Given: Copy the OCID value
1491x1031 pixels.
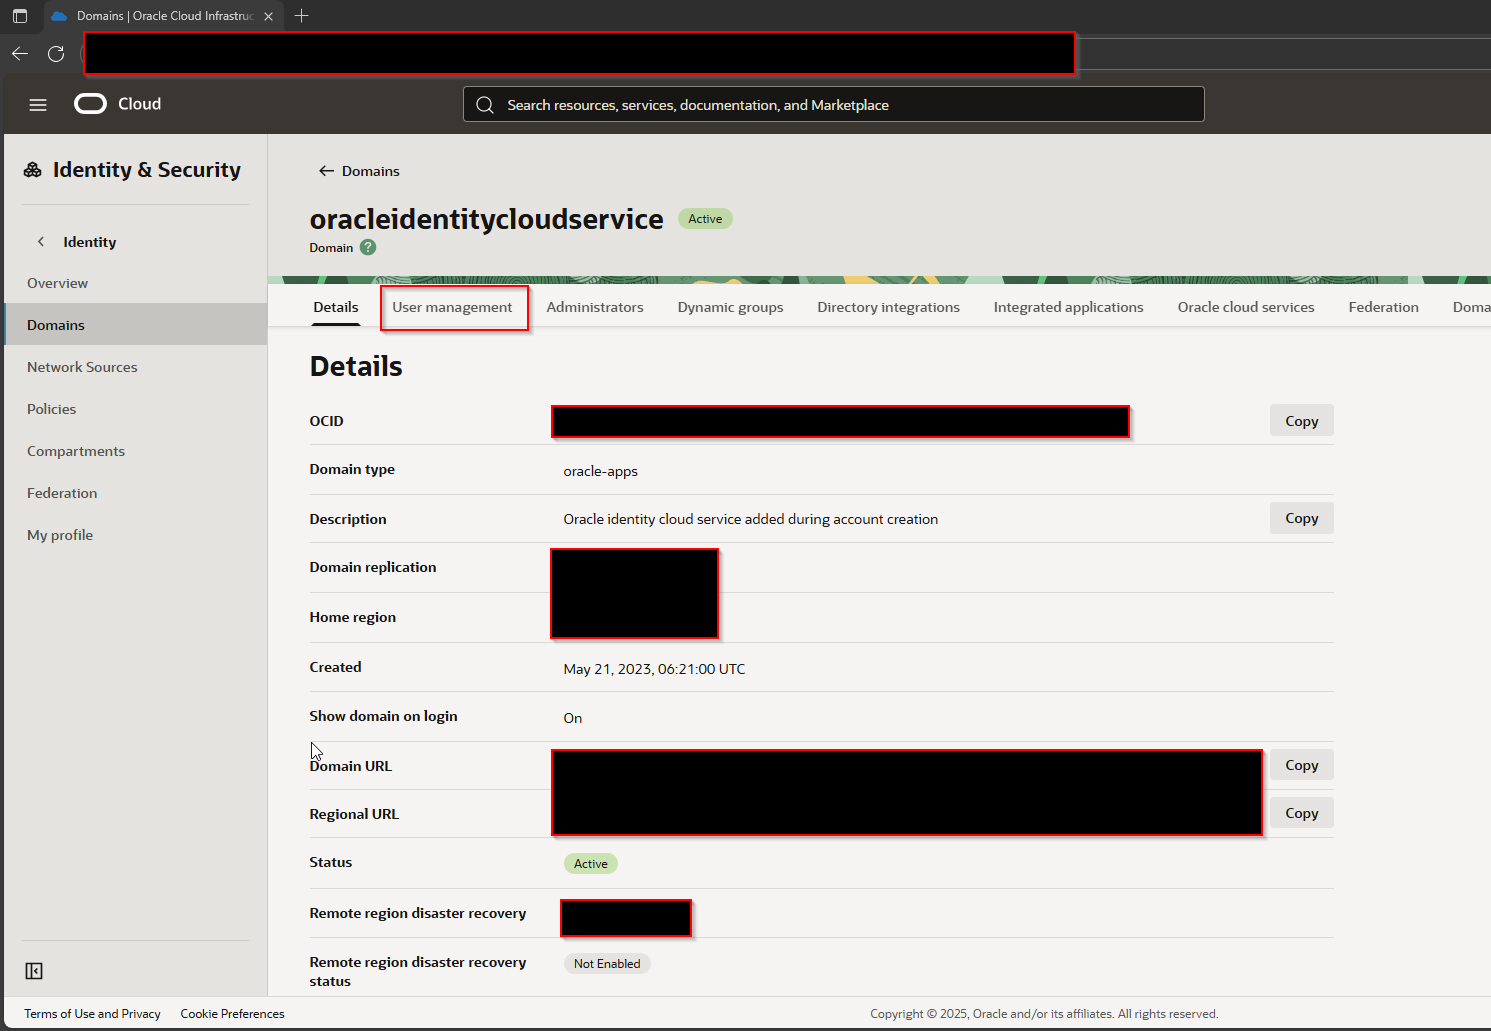Looking at the screenshot, I should (x=1301, y=420).
